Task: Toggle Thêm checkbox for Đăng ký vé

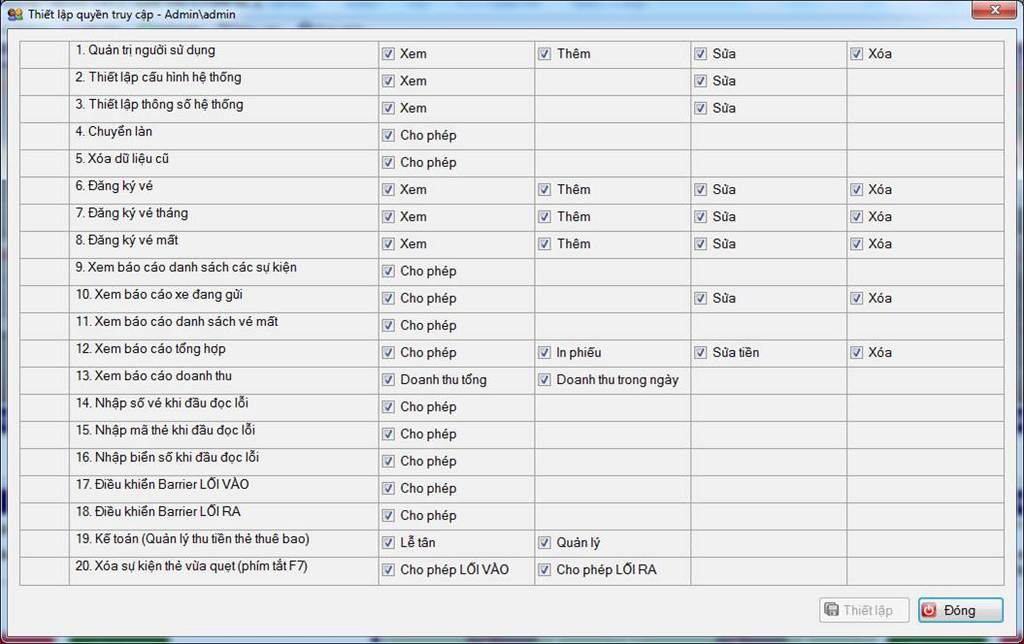Action: [545, 190]
